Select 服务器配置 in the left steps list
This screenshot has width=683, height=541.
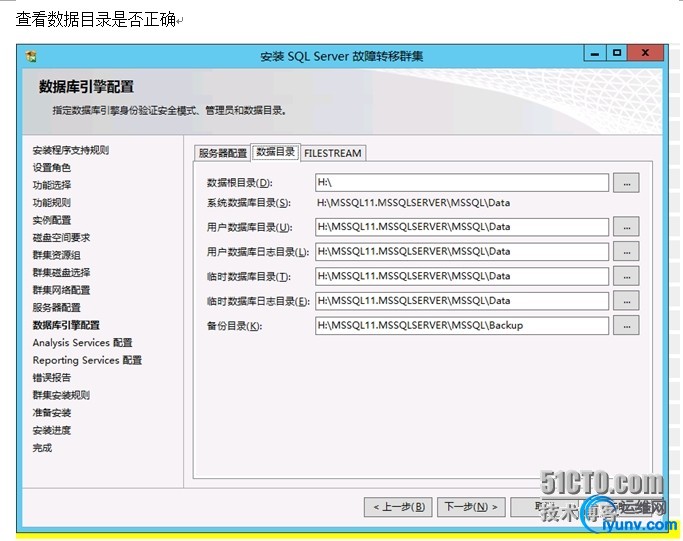pyautogui.click(x=56, y=307)
